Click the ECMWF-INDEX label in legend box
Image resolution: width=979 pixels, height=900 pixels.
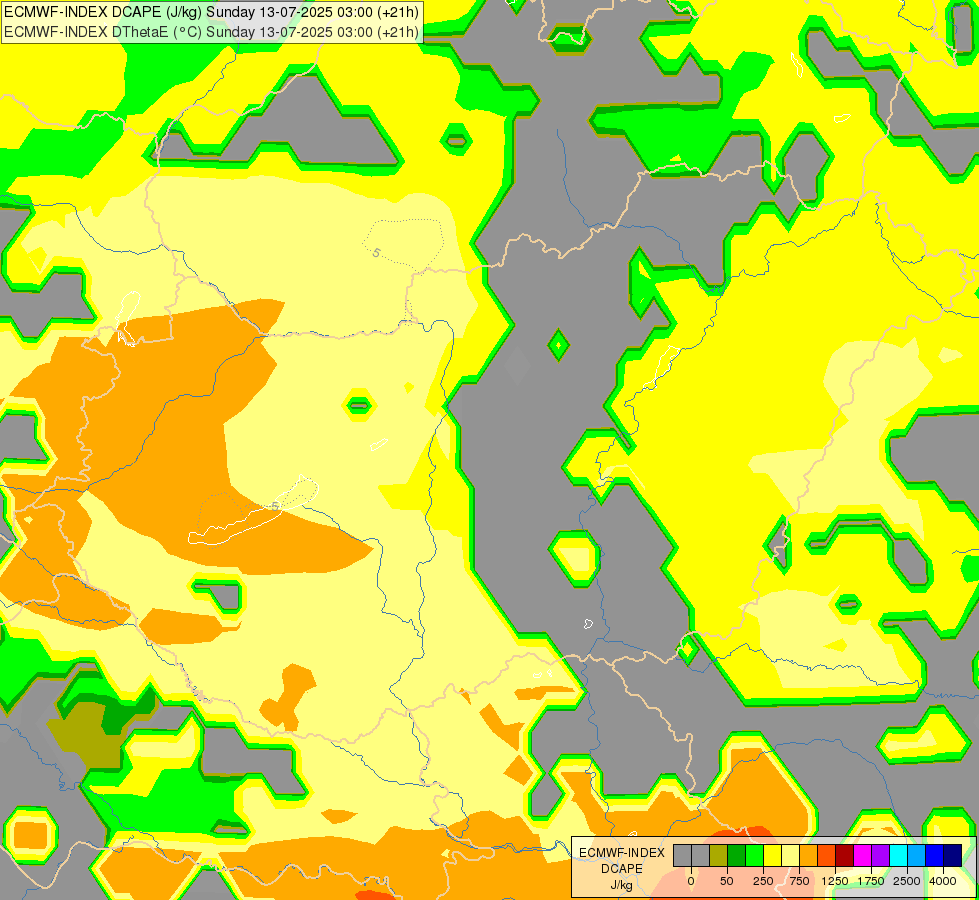pyautogui.click(x=622, y=853)
